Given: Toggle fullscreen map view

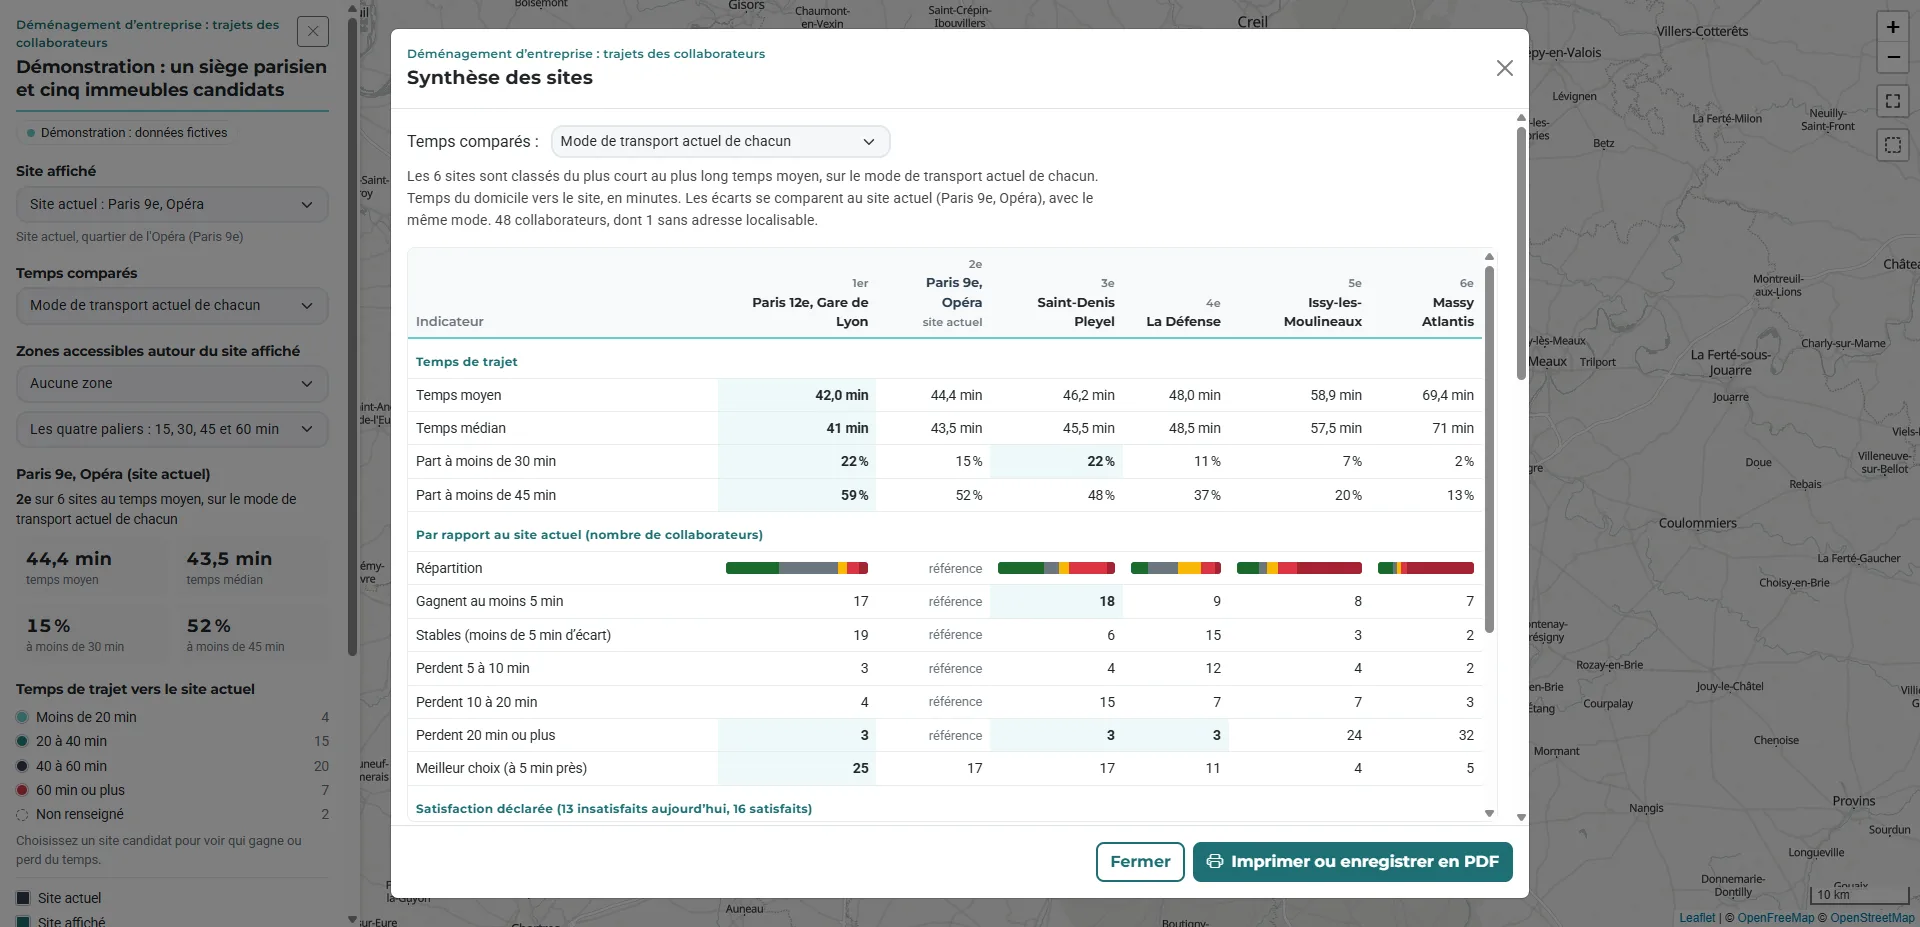Looking at the screenshot, I should [x=1893, y=101].
